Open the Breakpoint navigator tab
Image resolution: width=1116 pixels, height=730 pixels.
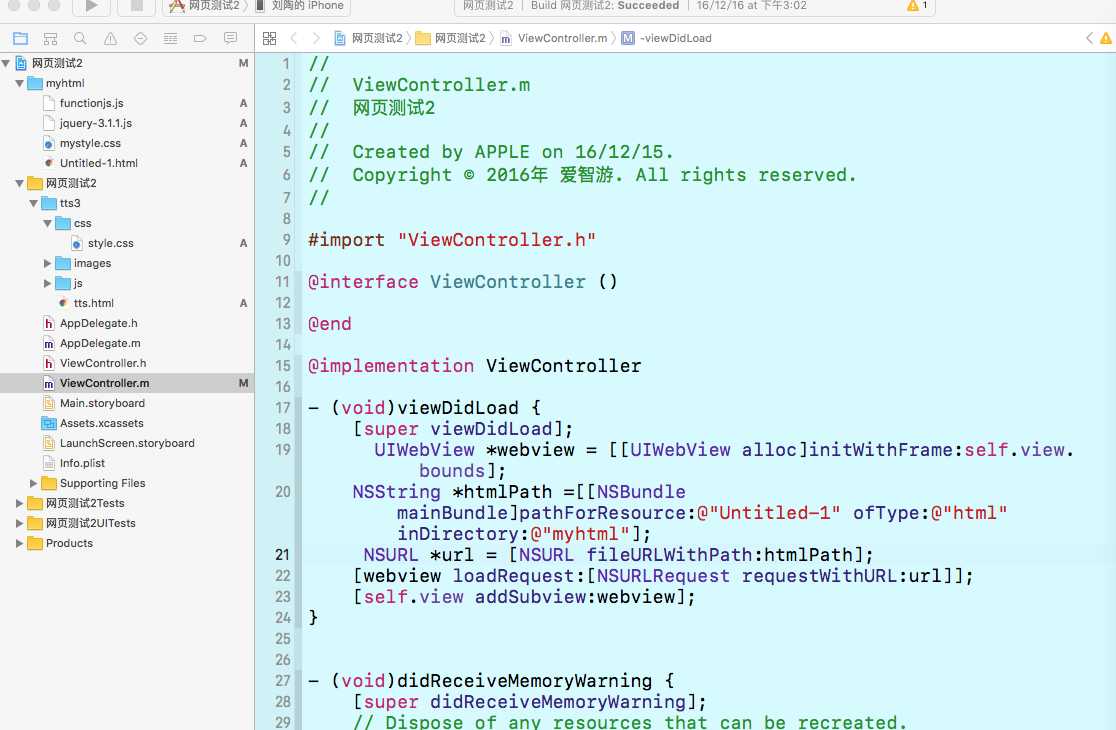coord(200,38)
